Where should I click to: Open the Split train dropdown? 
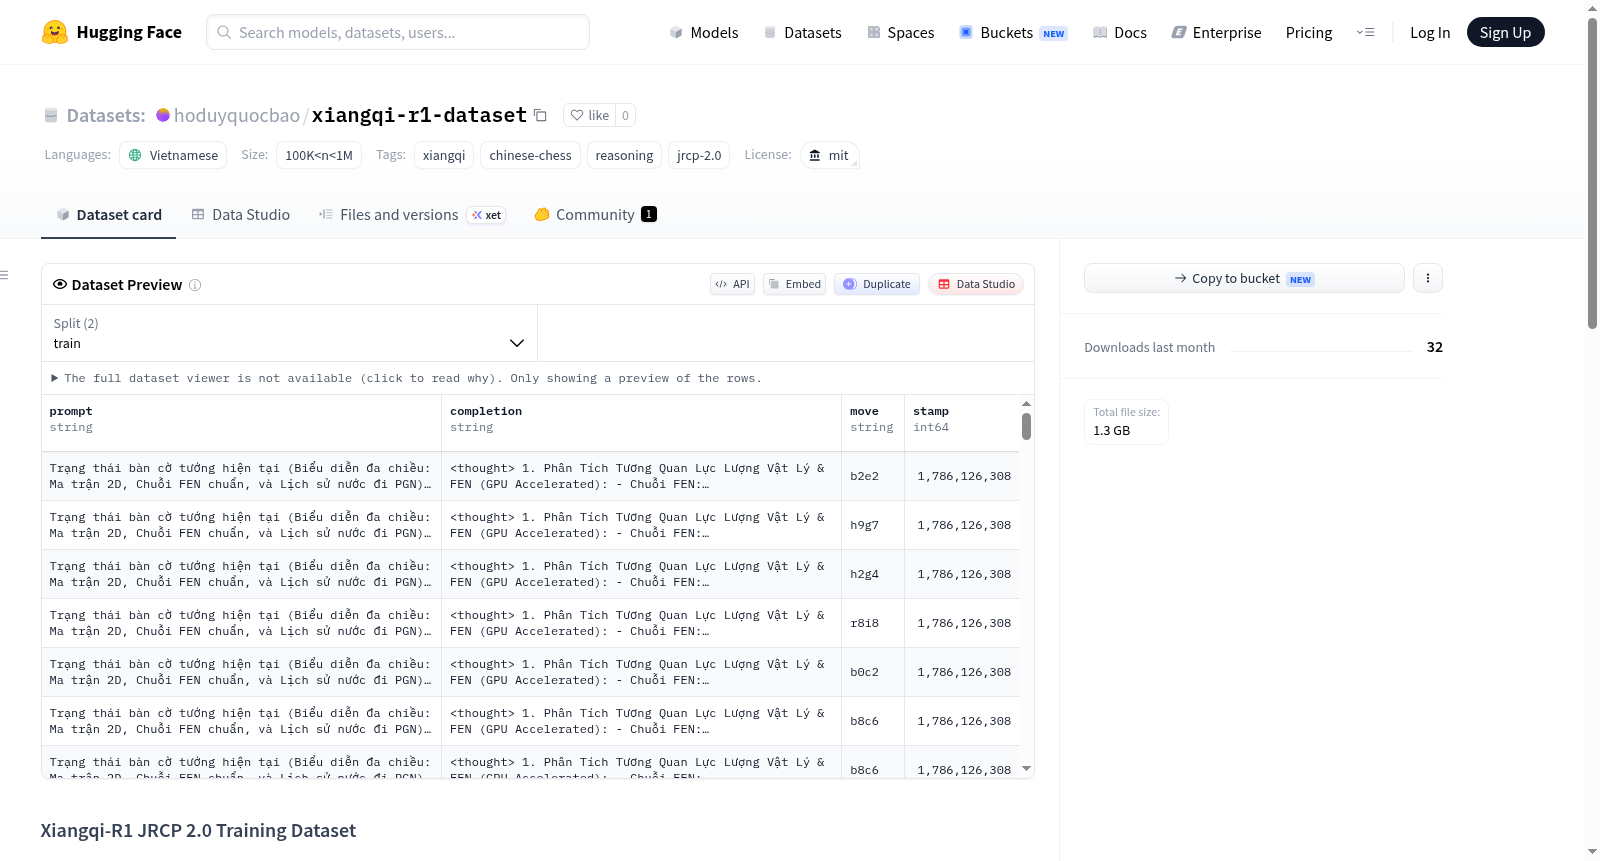click(x=289, y=333)
